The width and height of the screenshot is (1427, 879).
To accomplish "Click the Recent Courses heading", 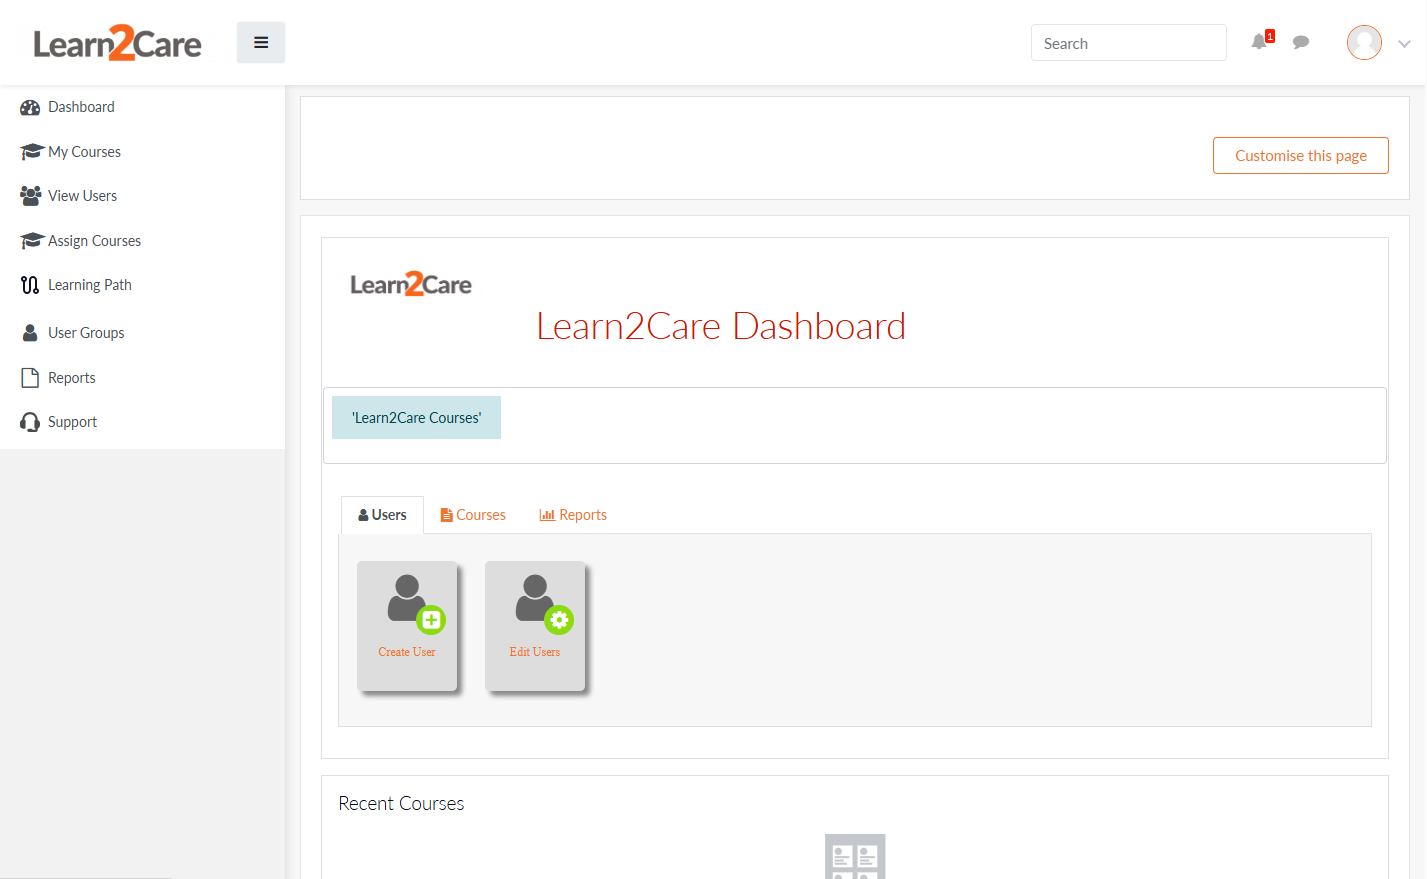I will 401,804.
